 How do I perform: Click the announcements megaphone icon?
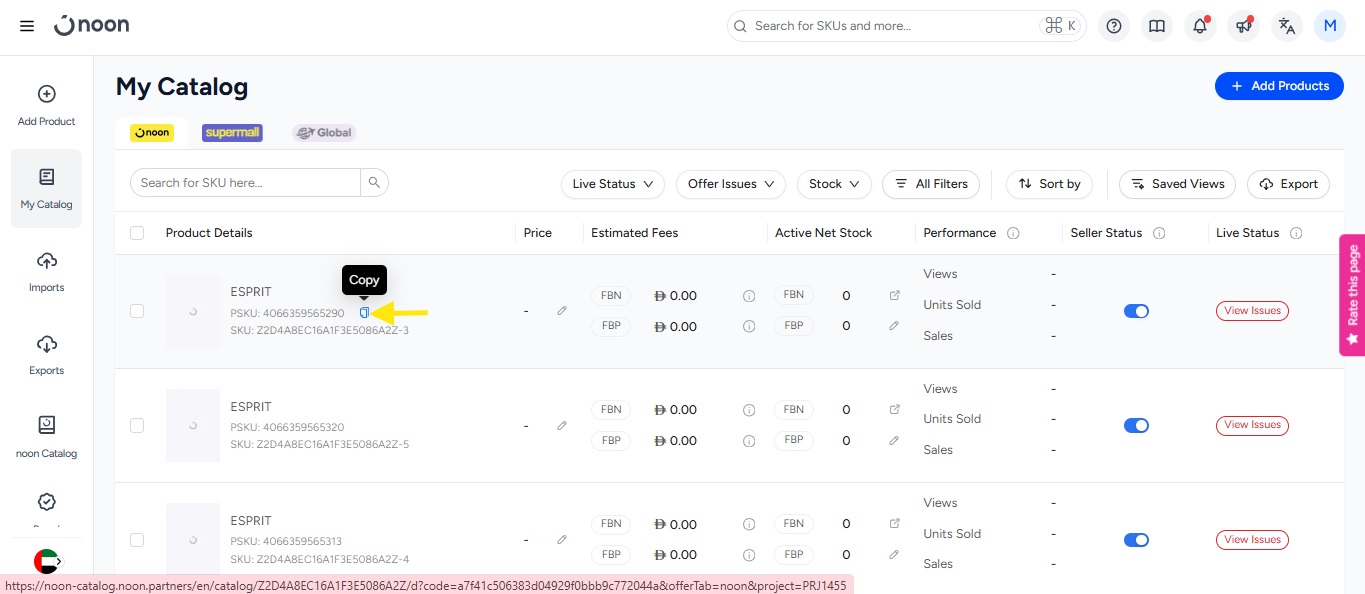click(x=1244, y=26)
